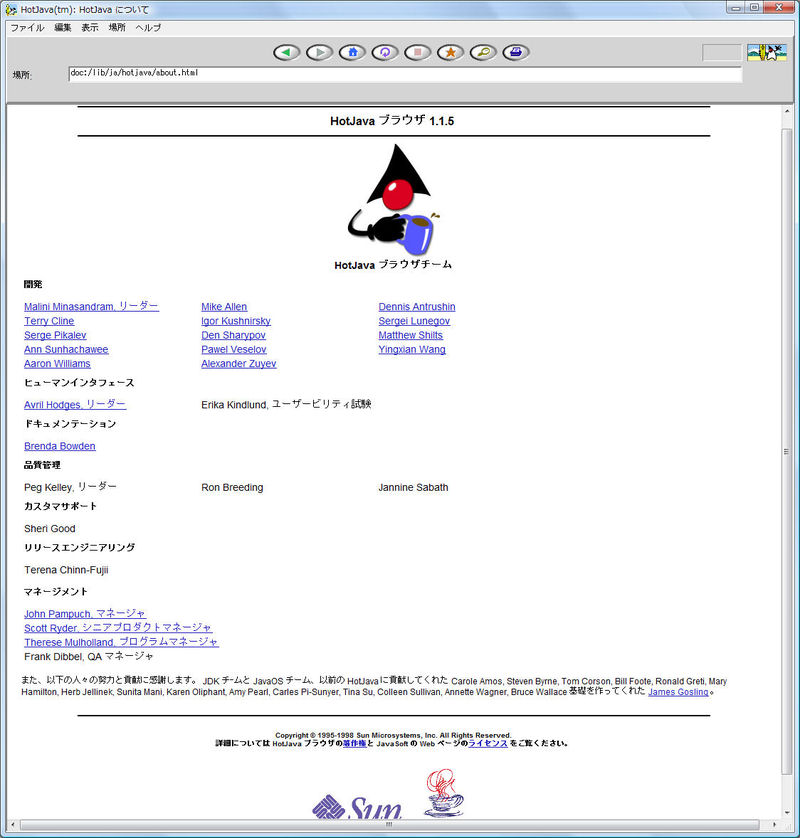Click the text Sheri Good
Image resolution: width=800 pixels, height=838 pixels.
click(50, 529)
